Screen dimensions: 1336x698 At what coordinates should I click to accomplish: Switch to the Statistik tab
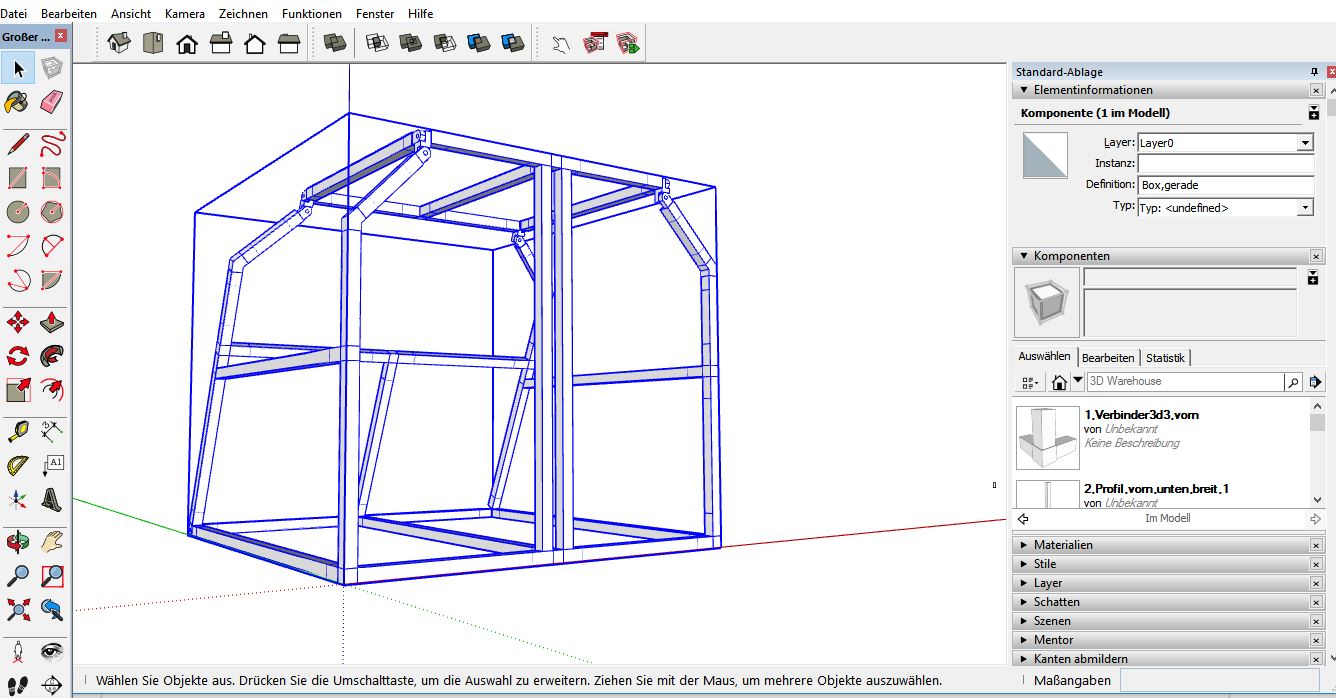1165,358
